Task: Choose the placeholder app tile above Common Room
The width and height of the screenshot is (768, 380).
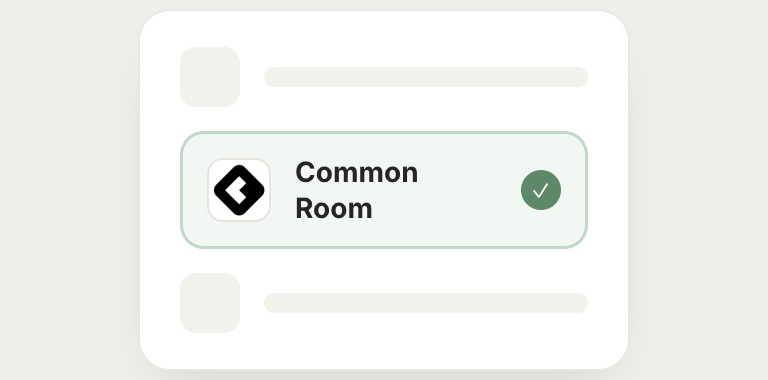Action: pos(210,77)
